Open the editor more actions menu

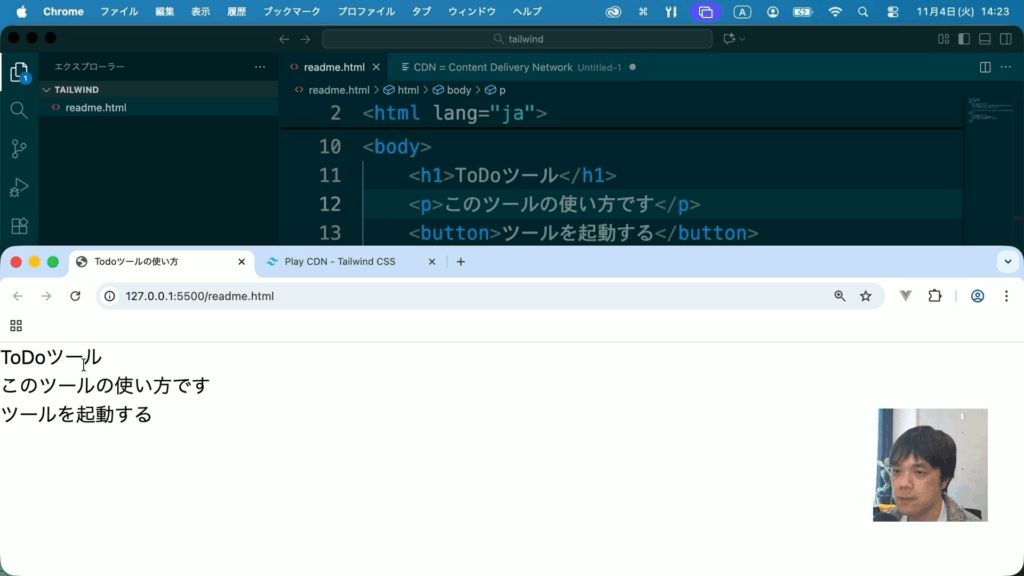(x=1006, y=67)
